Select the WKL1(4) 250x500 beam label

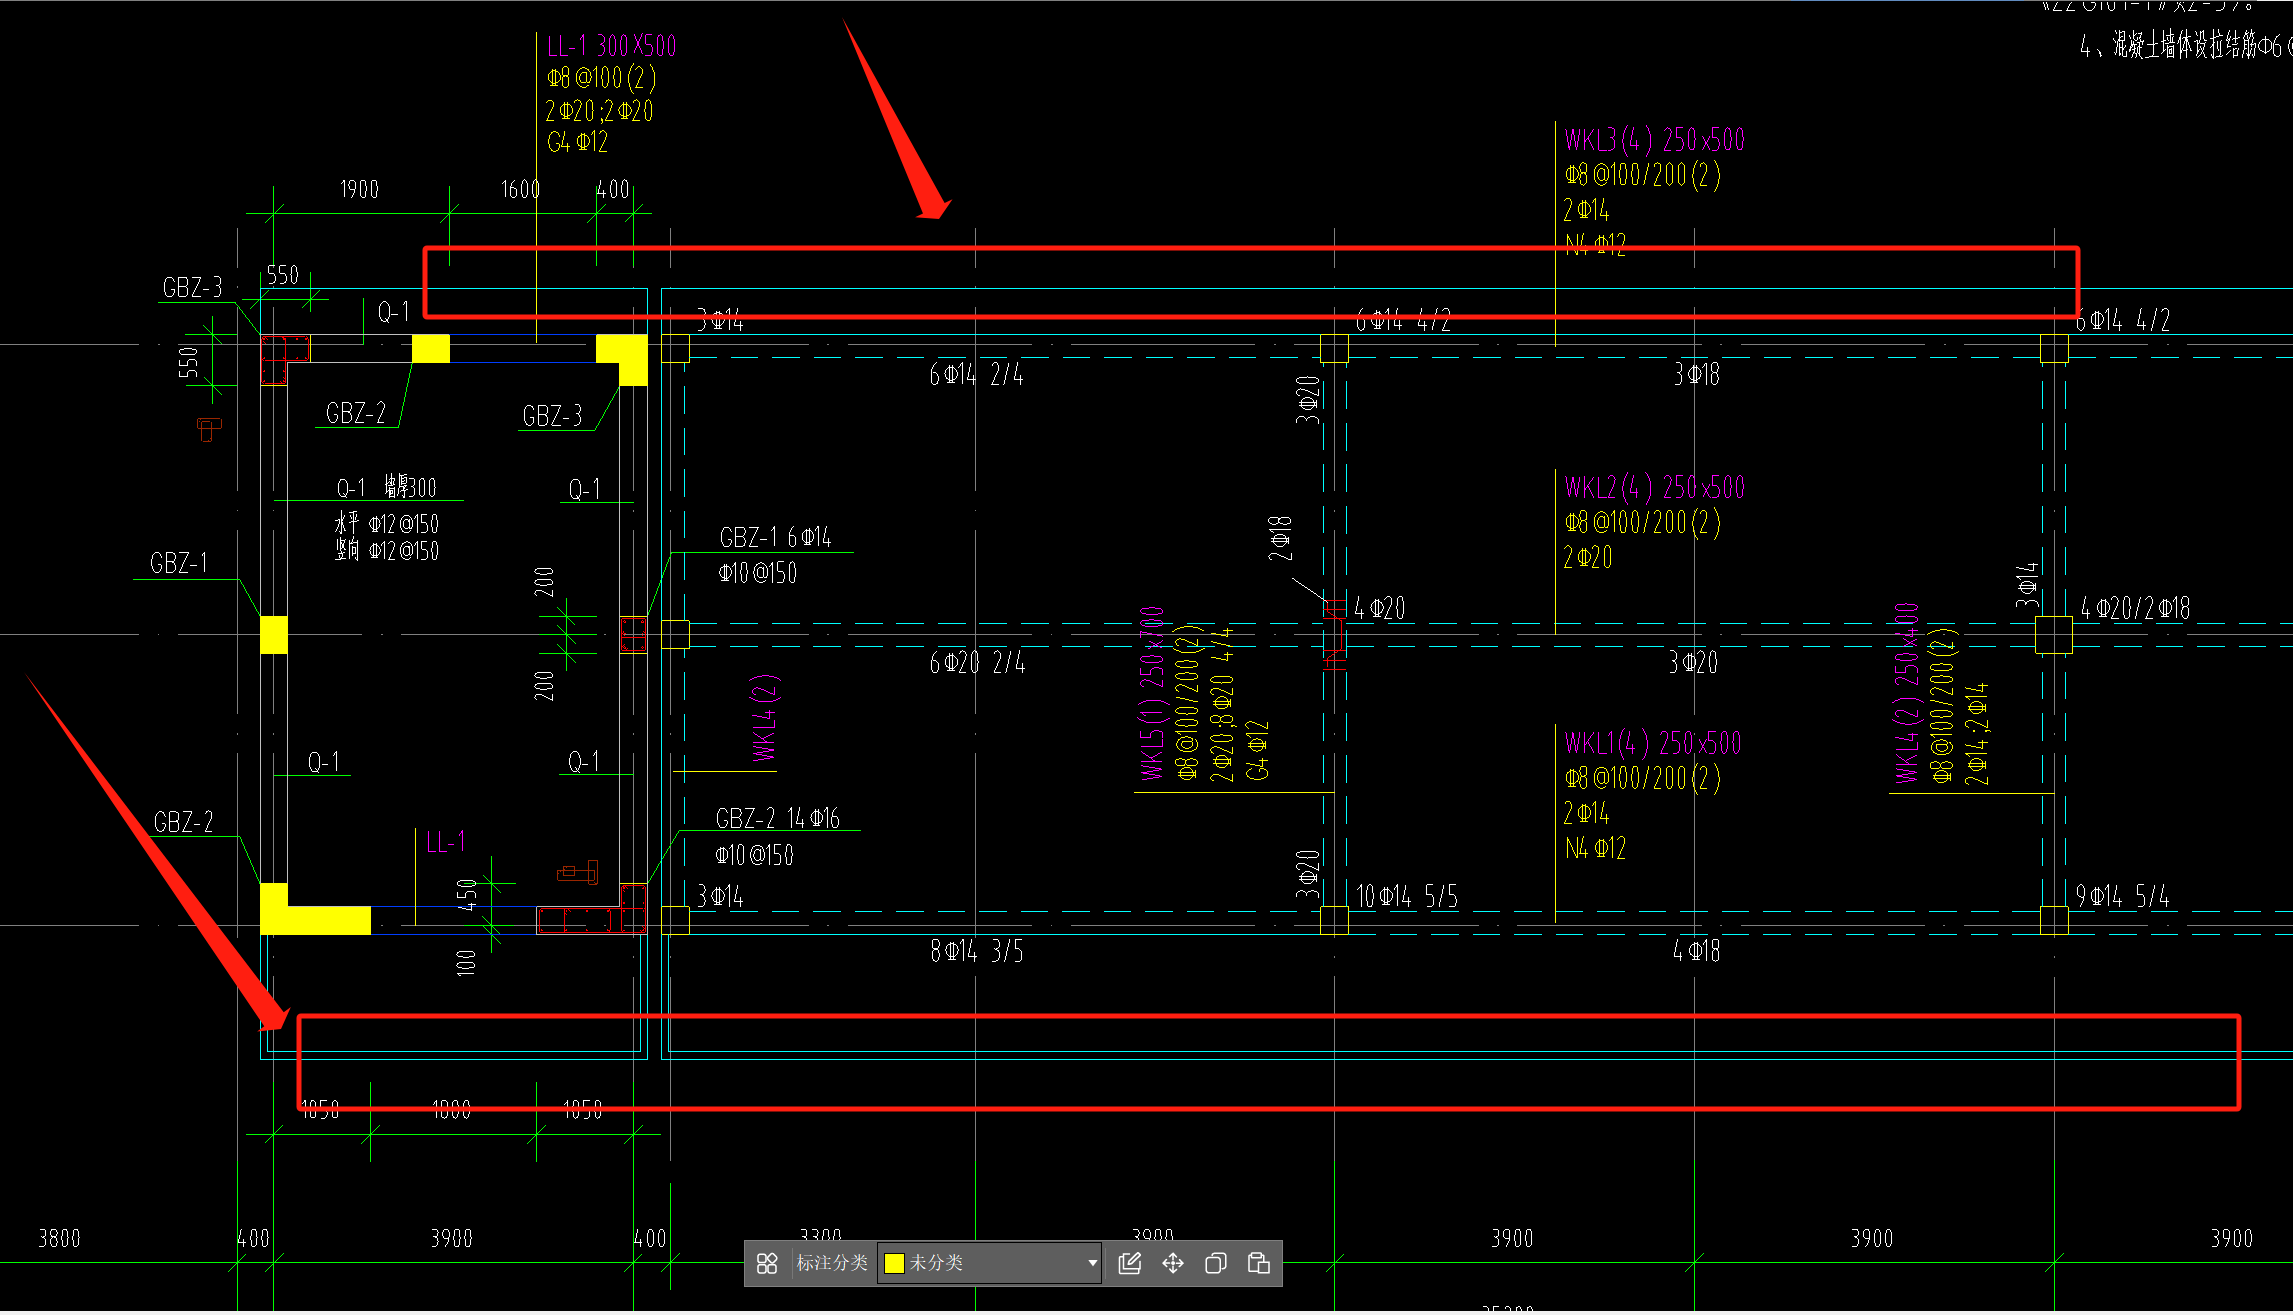[x=1653, y=744]
